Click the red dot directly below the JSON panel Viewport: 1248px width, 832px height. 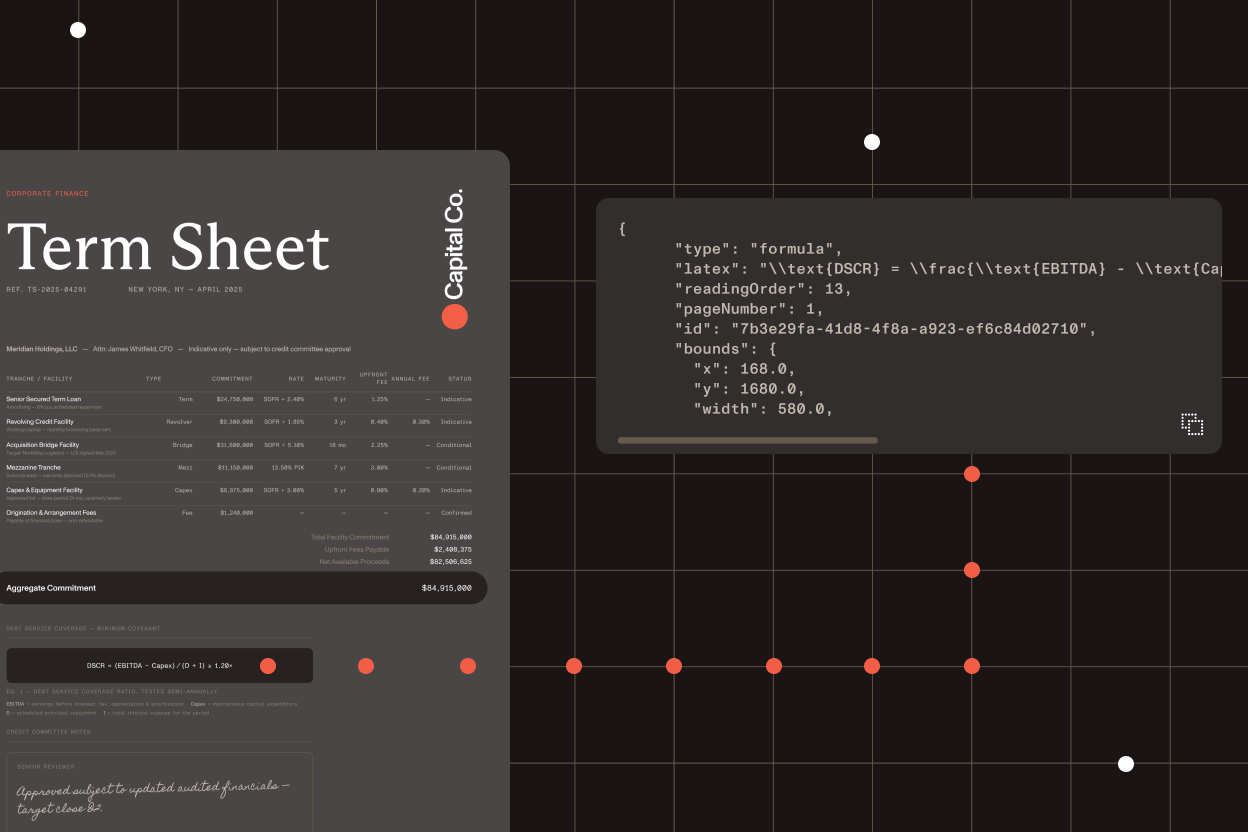971,474
